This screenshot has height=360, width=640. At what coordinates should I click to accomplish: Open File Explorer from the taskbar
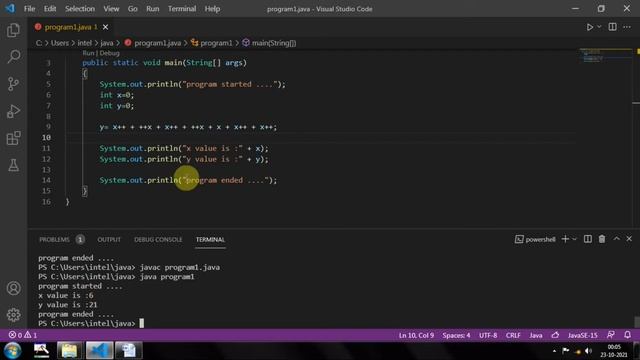pyautogui.click(x=69, y=350)
